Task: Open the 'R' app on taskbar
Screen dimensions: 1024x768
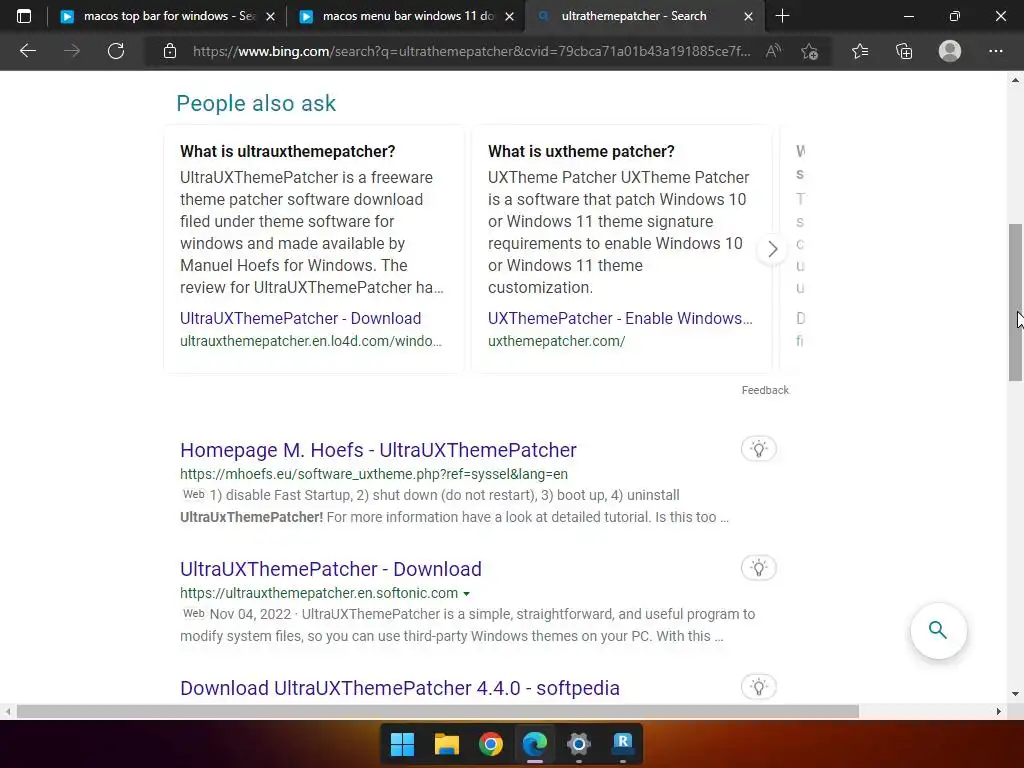Action: pos(623,744)
